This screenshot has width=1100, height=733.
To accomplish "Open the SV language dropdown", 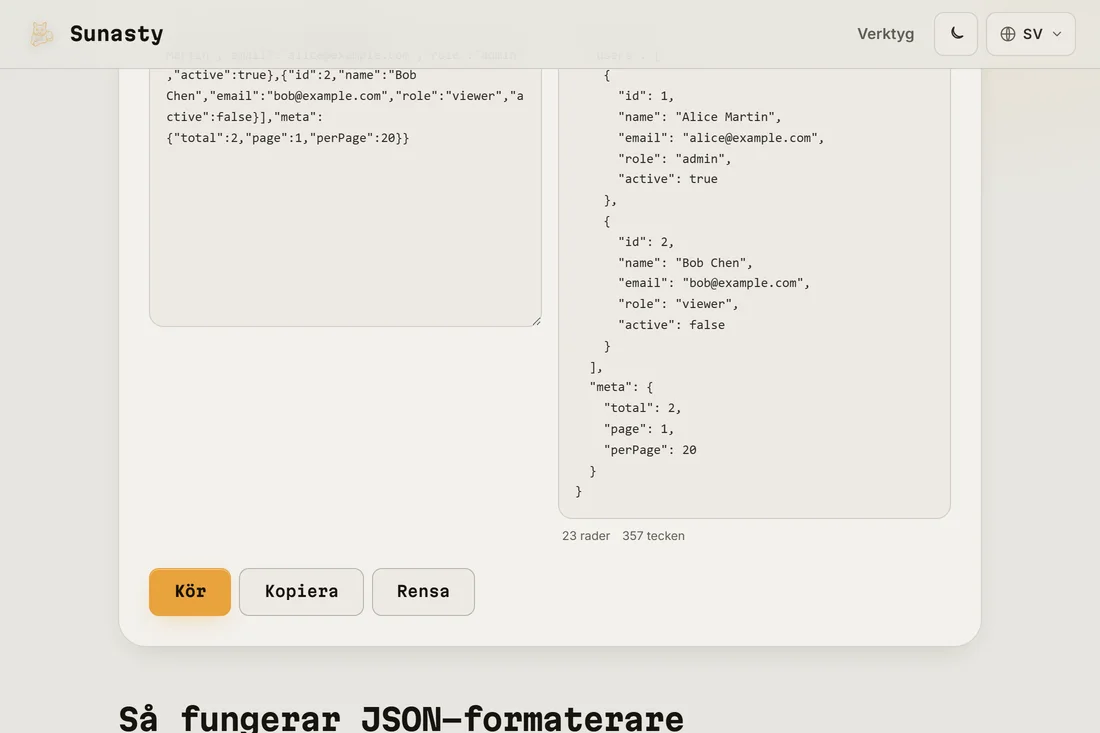I will pos(1031,34).
